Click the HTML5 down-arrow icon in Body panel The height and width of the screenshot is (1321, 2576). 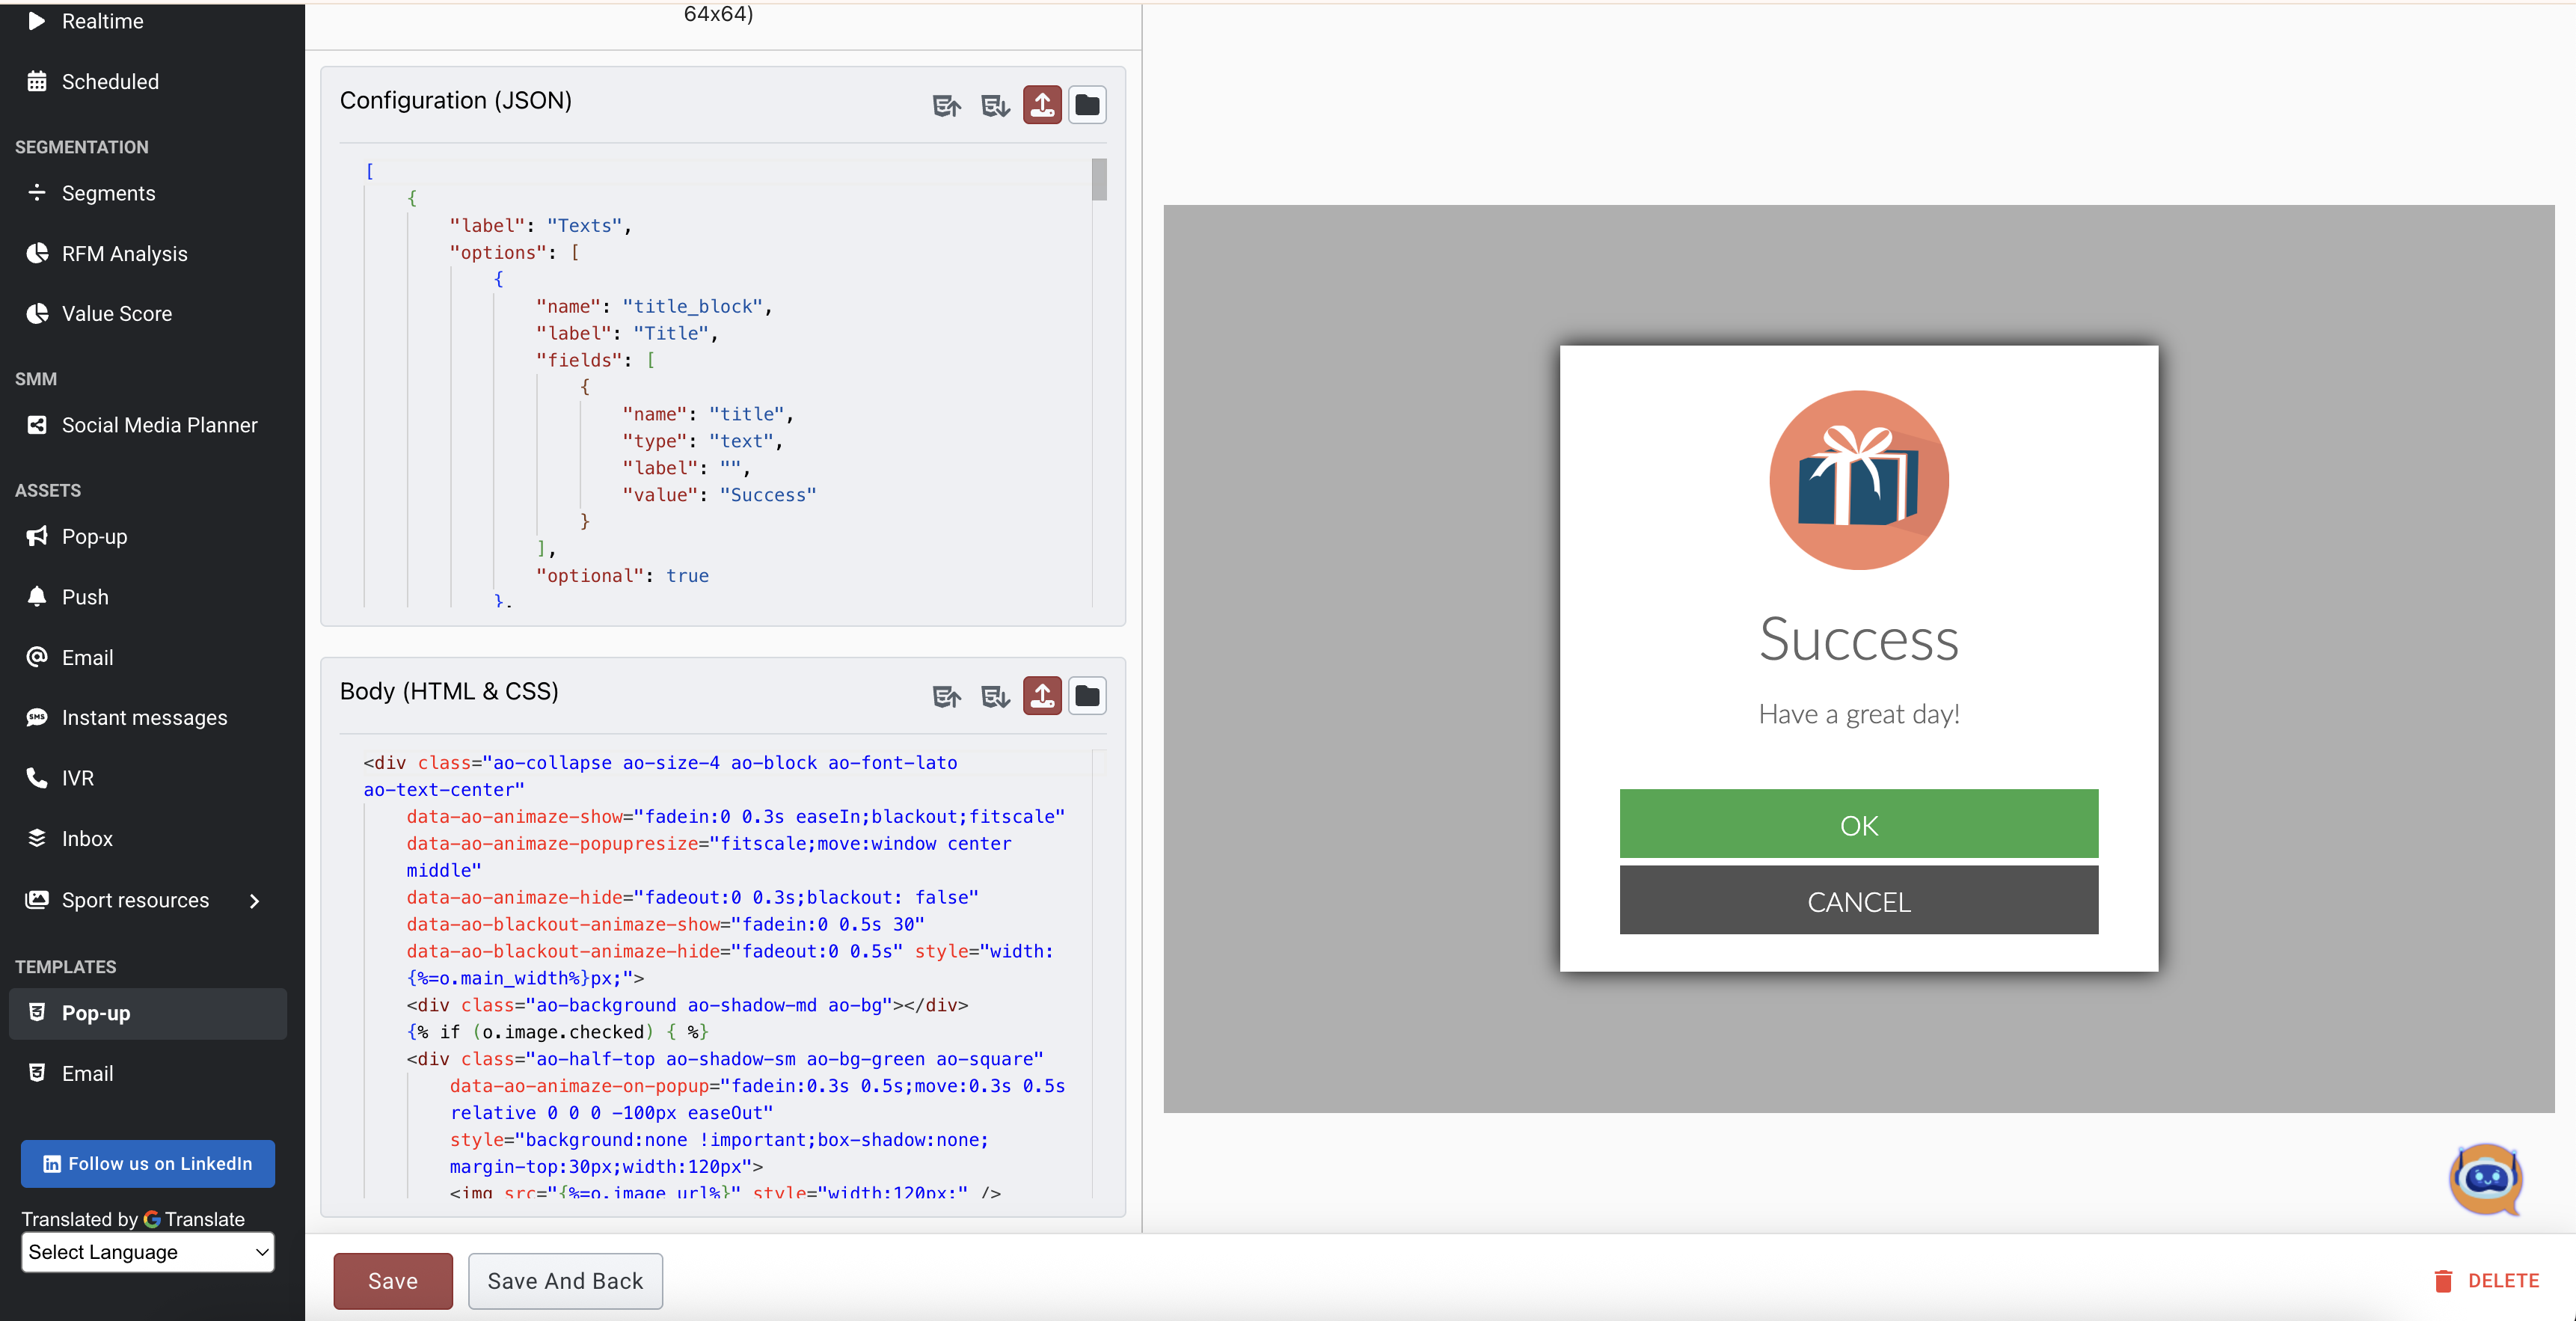[x=995, y=696]
